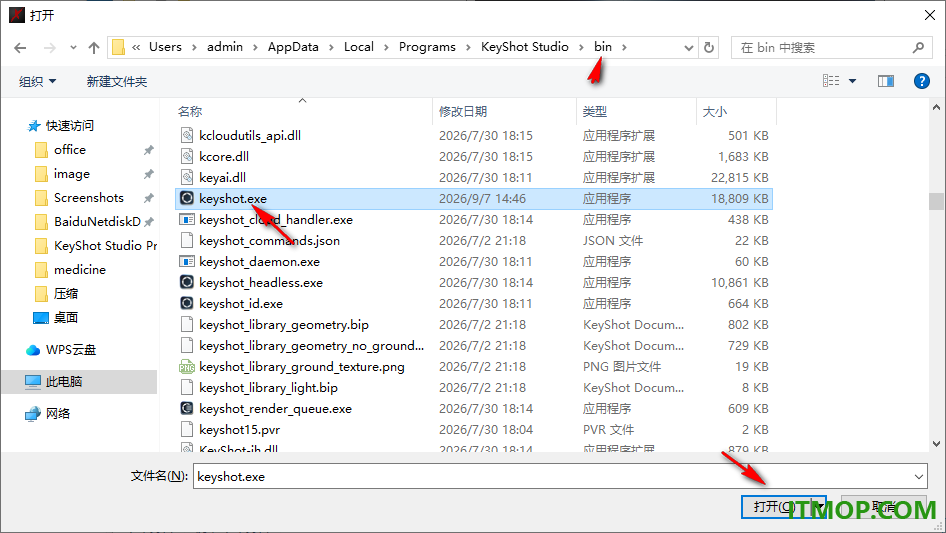
Task: Select kcore.dll file
Action: point(224,156)
